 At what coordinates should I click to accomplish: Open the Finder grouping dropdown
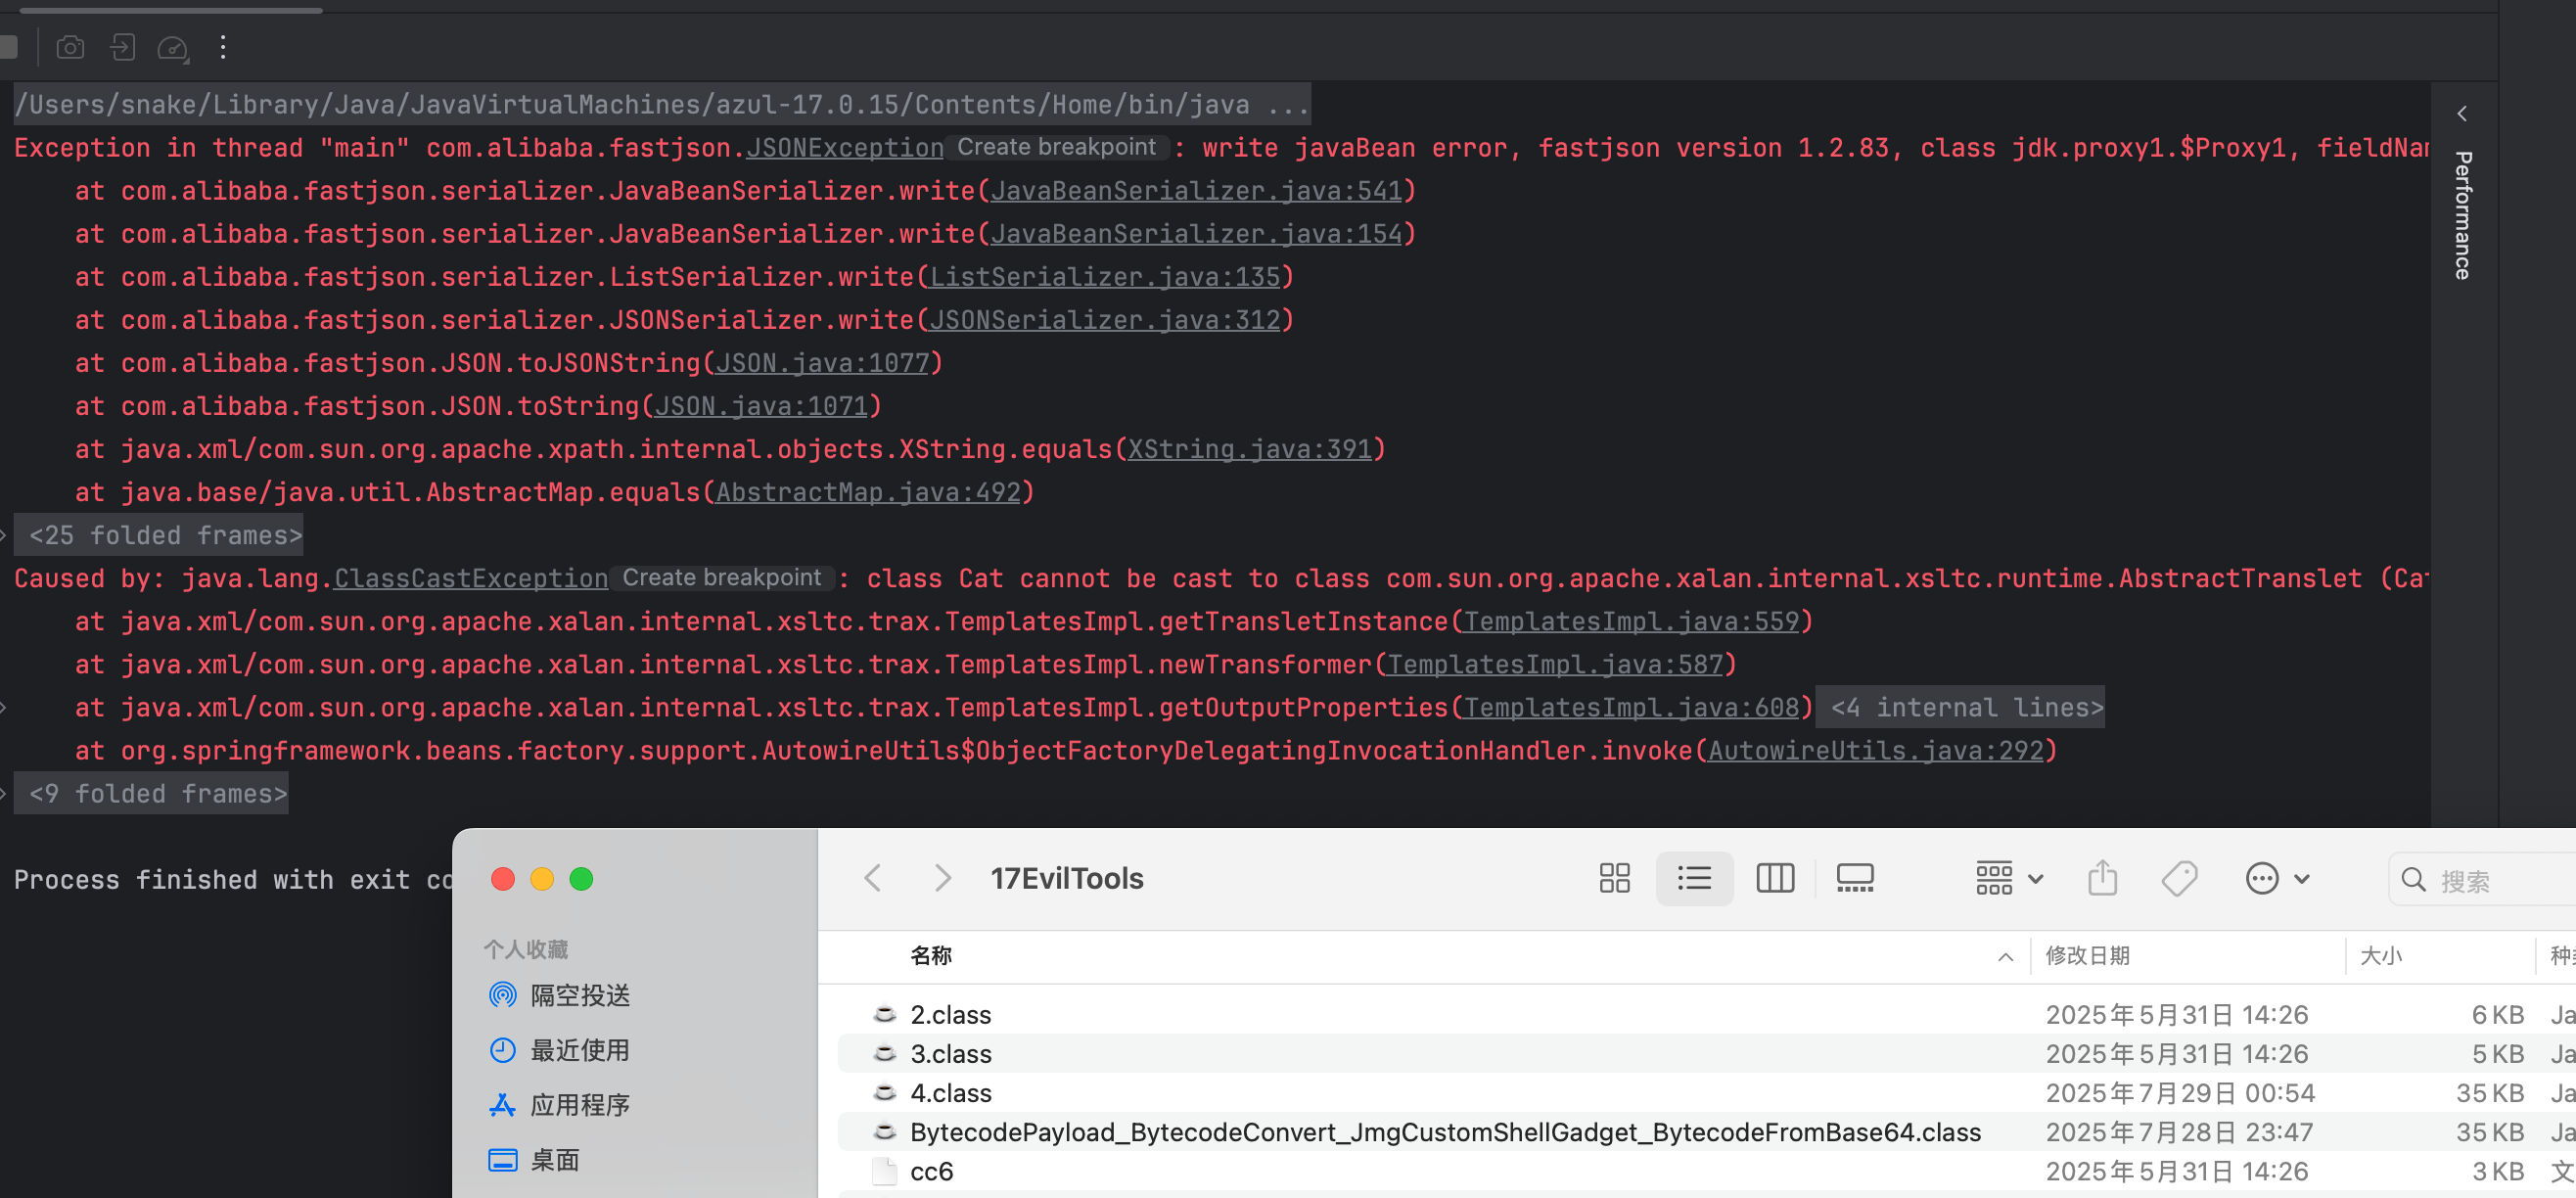click(2008, 878)
